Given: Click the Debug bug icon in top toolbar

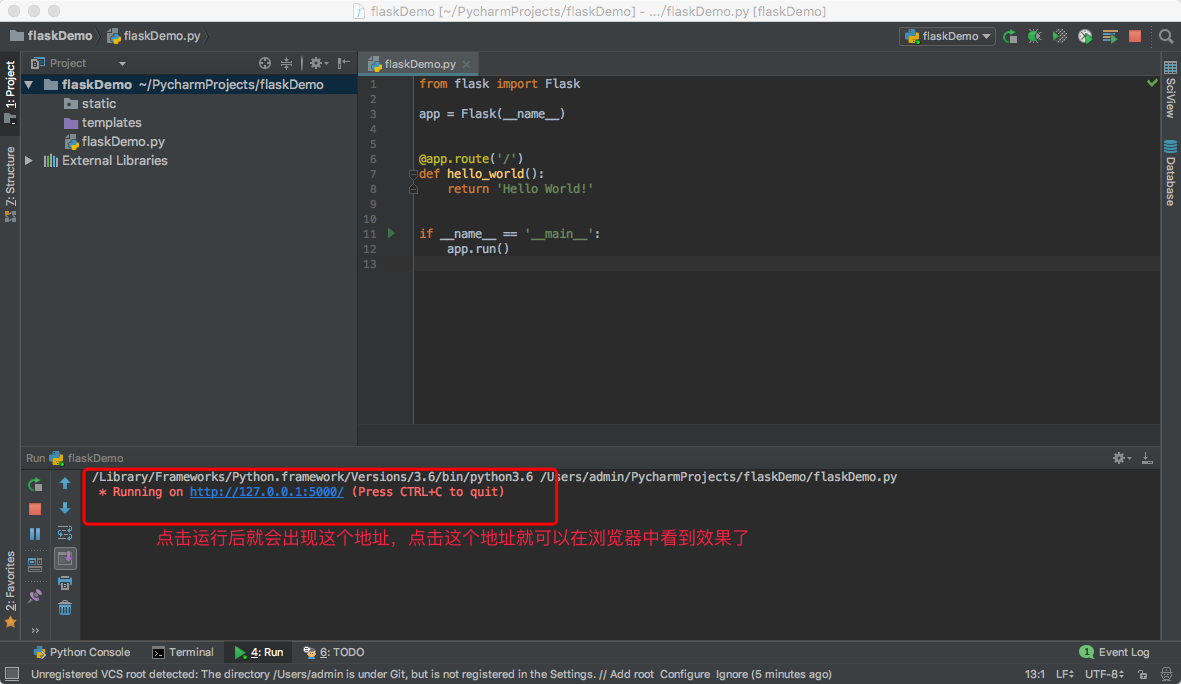Looking at the screenshot, I should [1035, 36].
